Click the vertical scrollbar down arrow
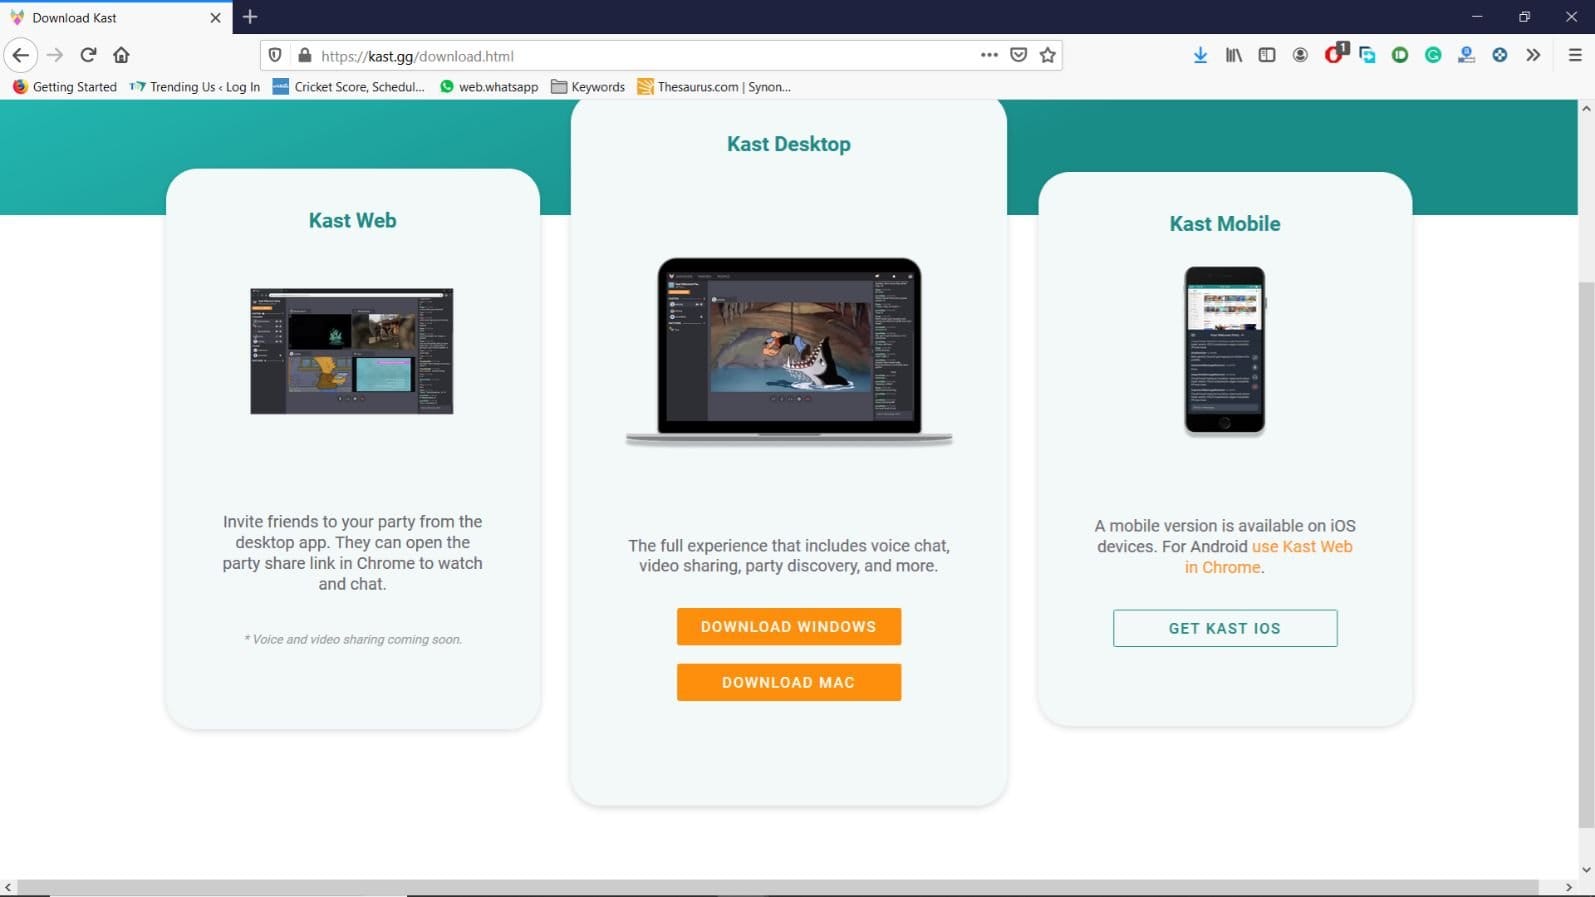This screenshot has height=897, width=1595. (x=1586, y=870)
